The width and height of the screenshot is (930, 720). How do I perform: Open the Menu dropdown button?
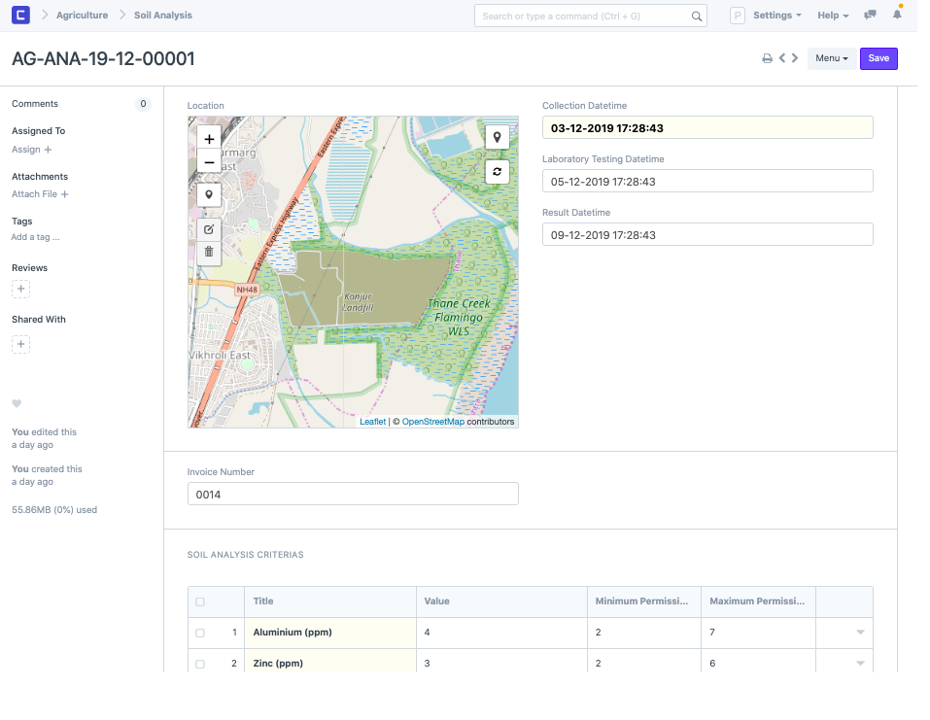(x=831, y=59)
